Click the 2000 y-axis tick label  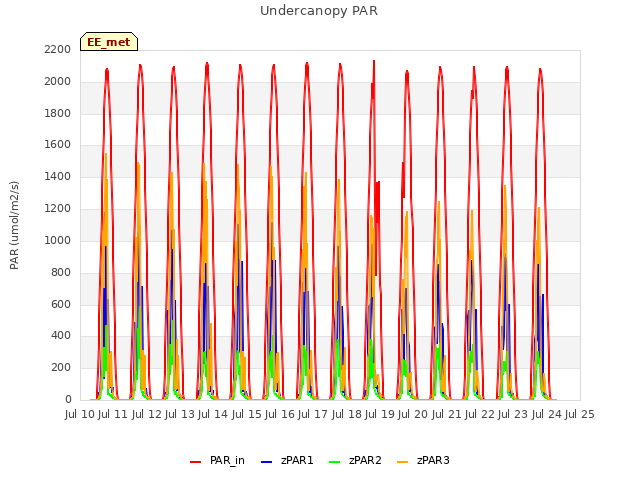58,82
